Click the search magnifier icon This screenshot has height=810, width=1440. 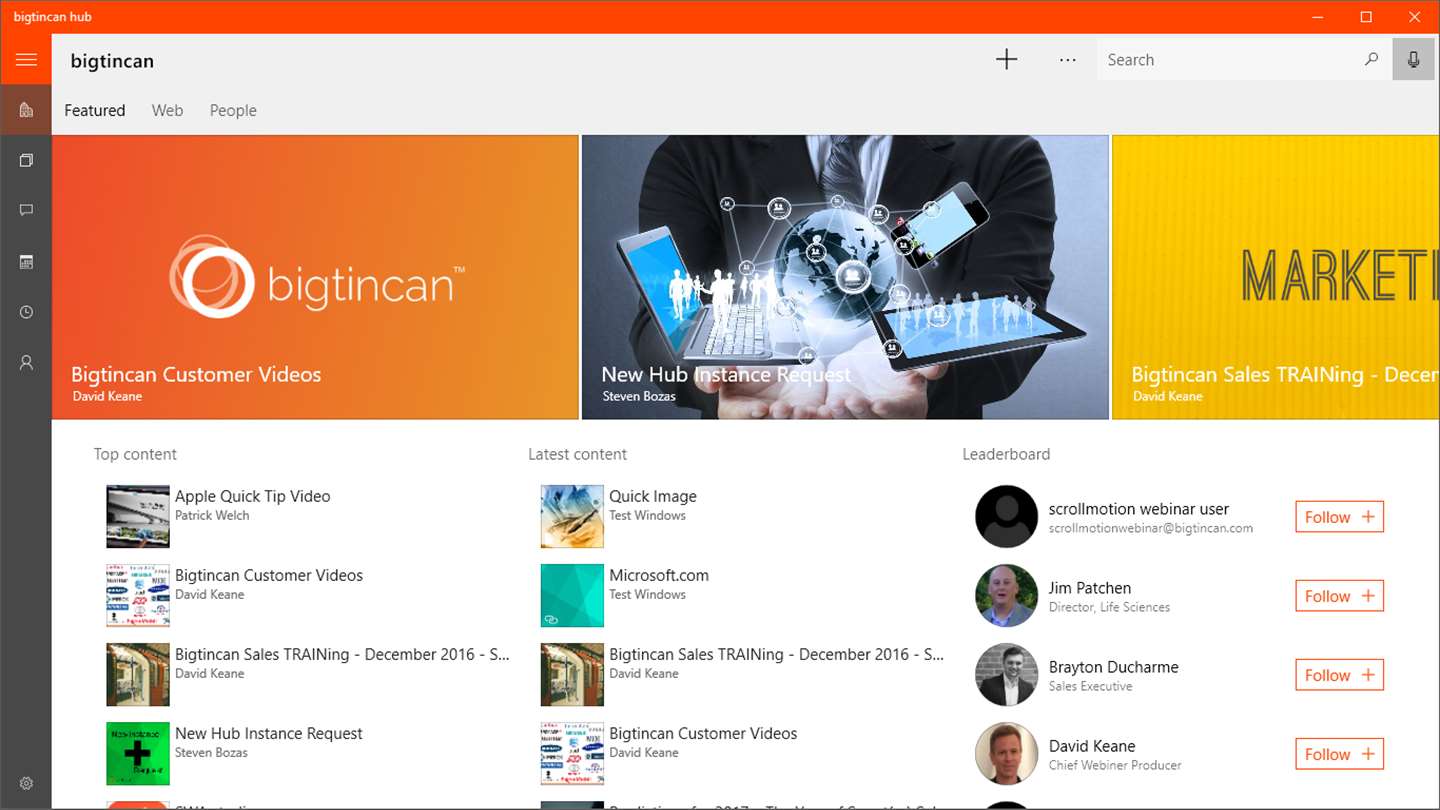(x=1371, y=60)
